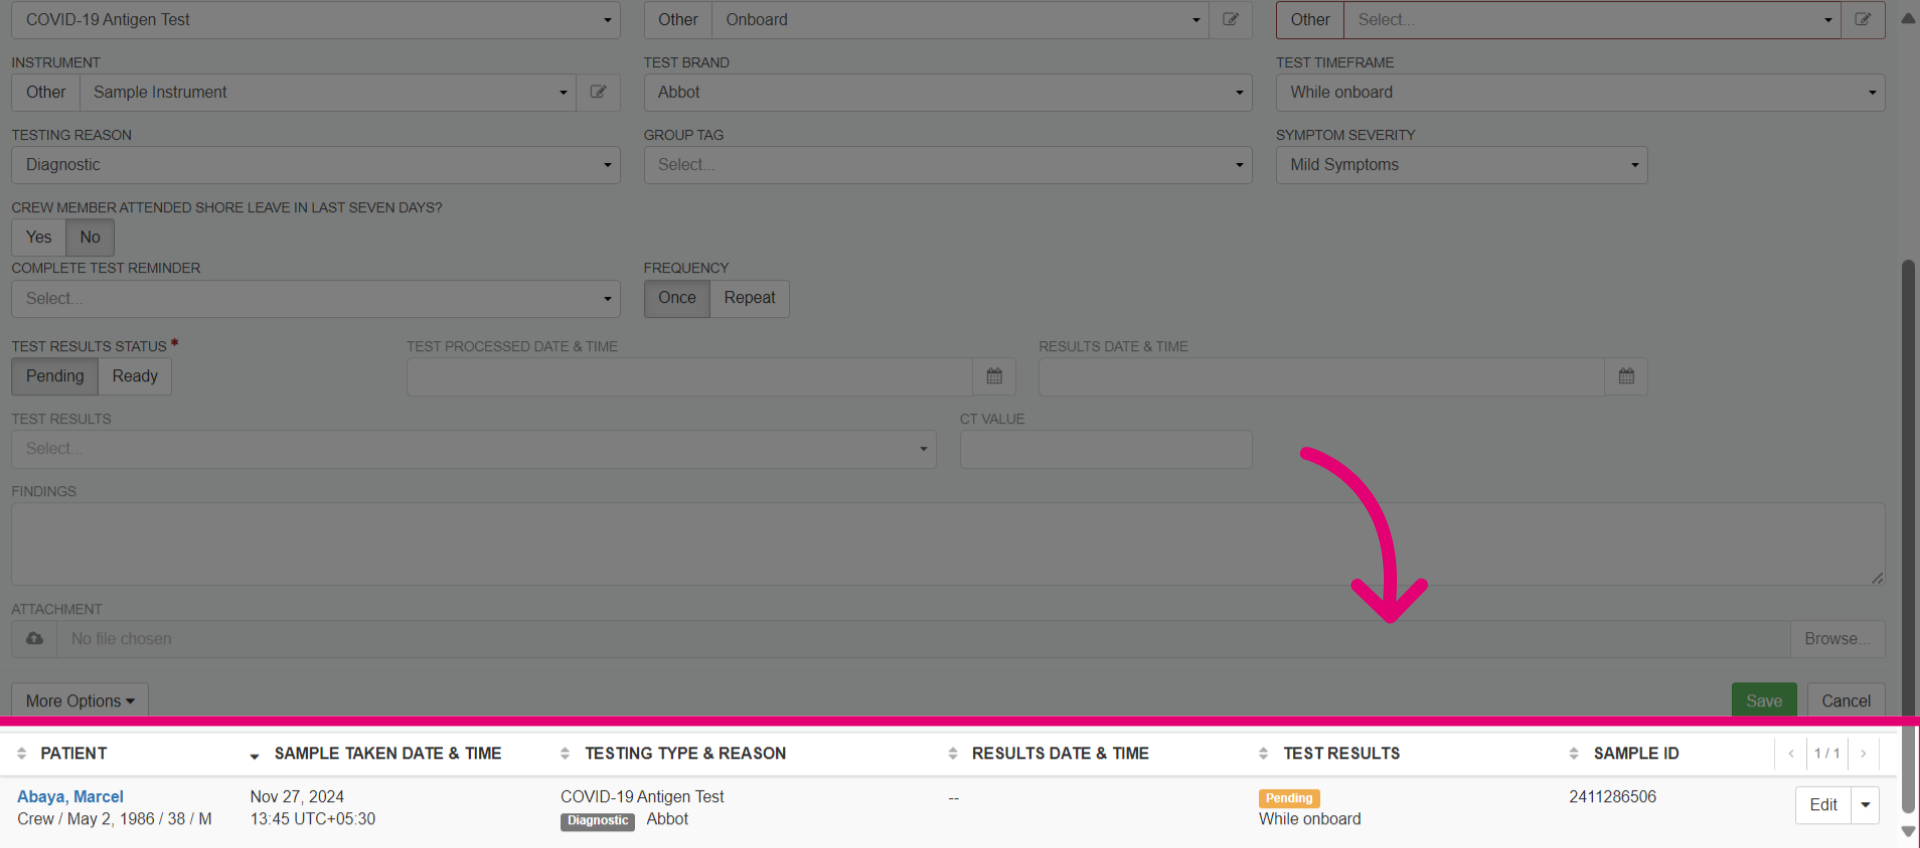The height and width of the screenshot is (848, 1920).
Task: Click Browse to choose attachment file
Action: pyautogui.click(x=1837, y=639)
